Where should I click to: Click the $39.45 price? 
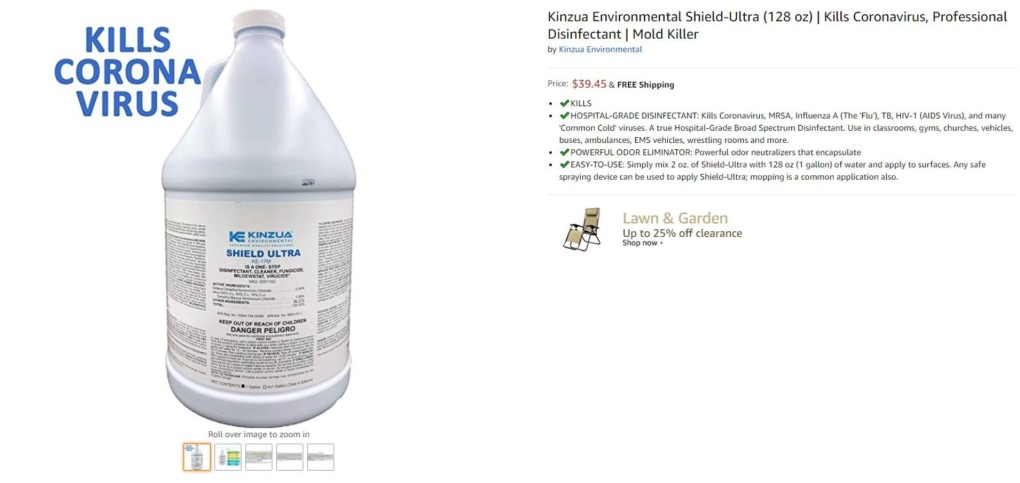coord(589,84)
